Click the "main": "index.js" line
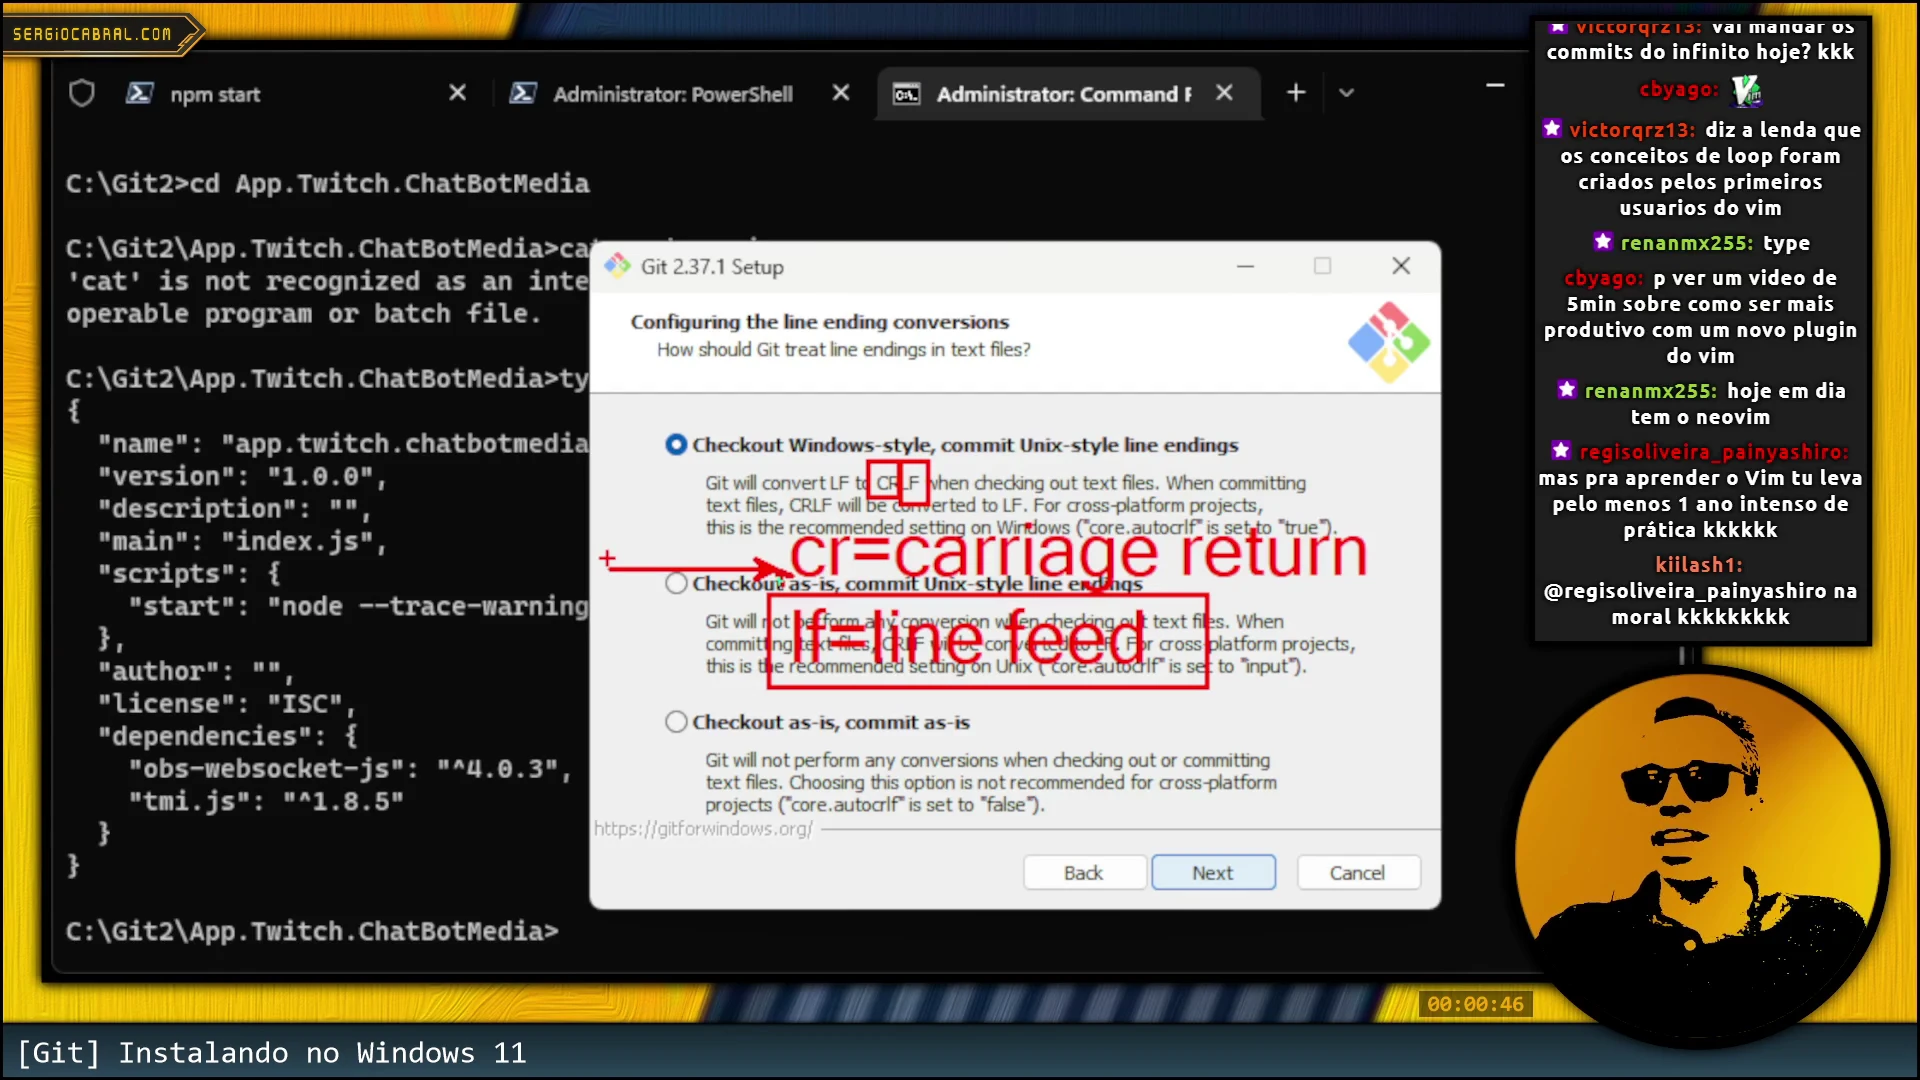This screenshot has height=1080, width=1920. point(242,542)
